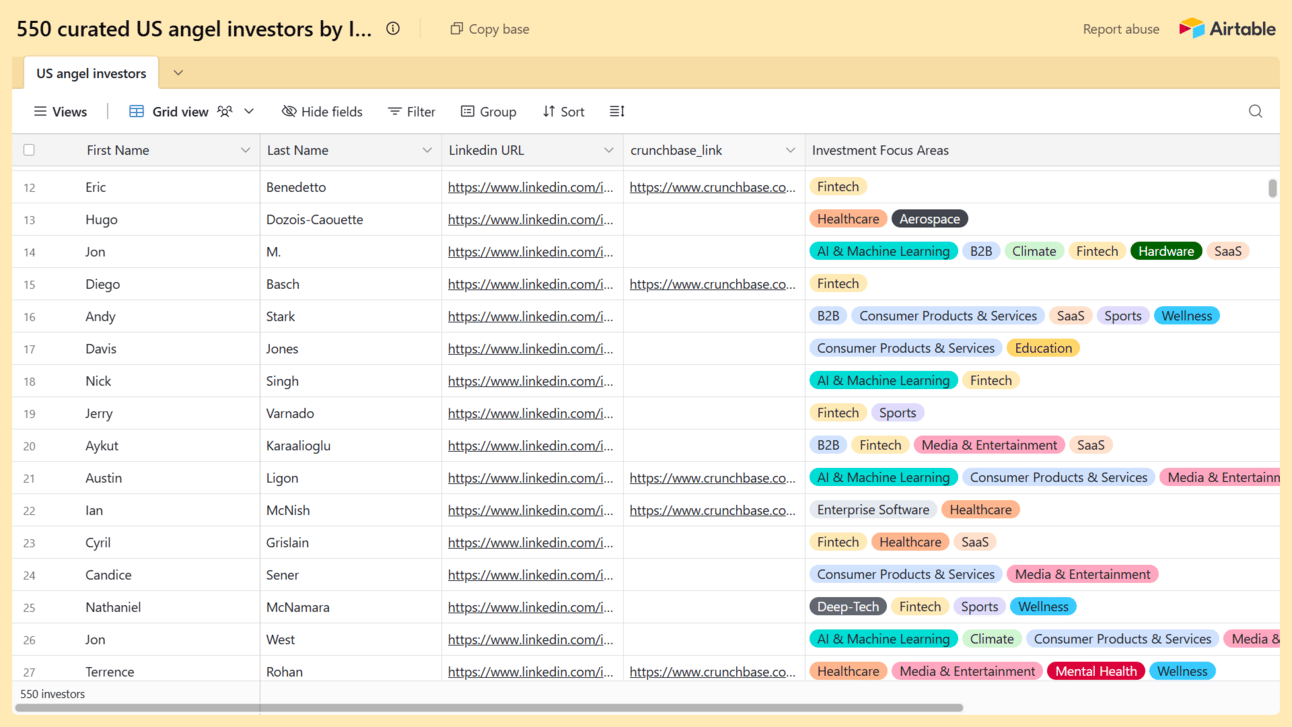The image size is (1292, 727).
Task: Toggle the select-all rows checkbox
Action: [29, 150]
